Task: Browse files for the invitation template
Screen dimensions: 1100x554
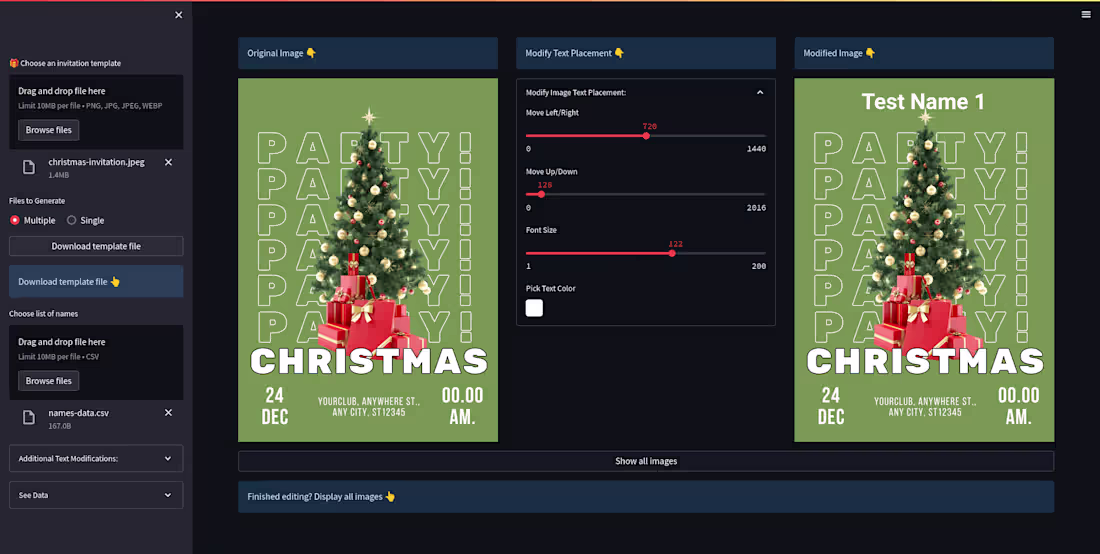Action: coord(48,130)
